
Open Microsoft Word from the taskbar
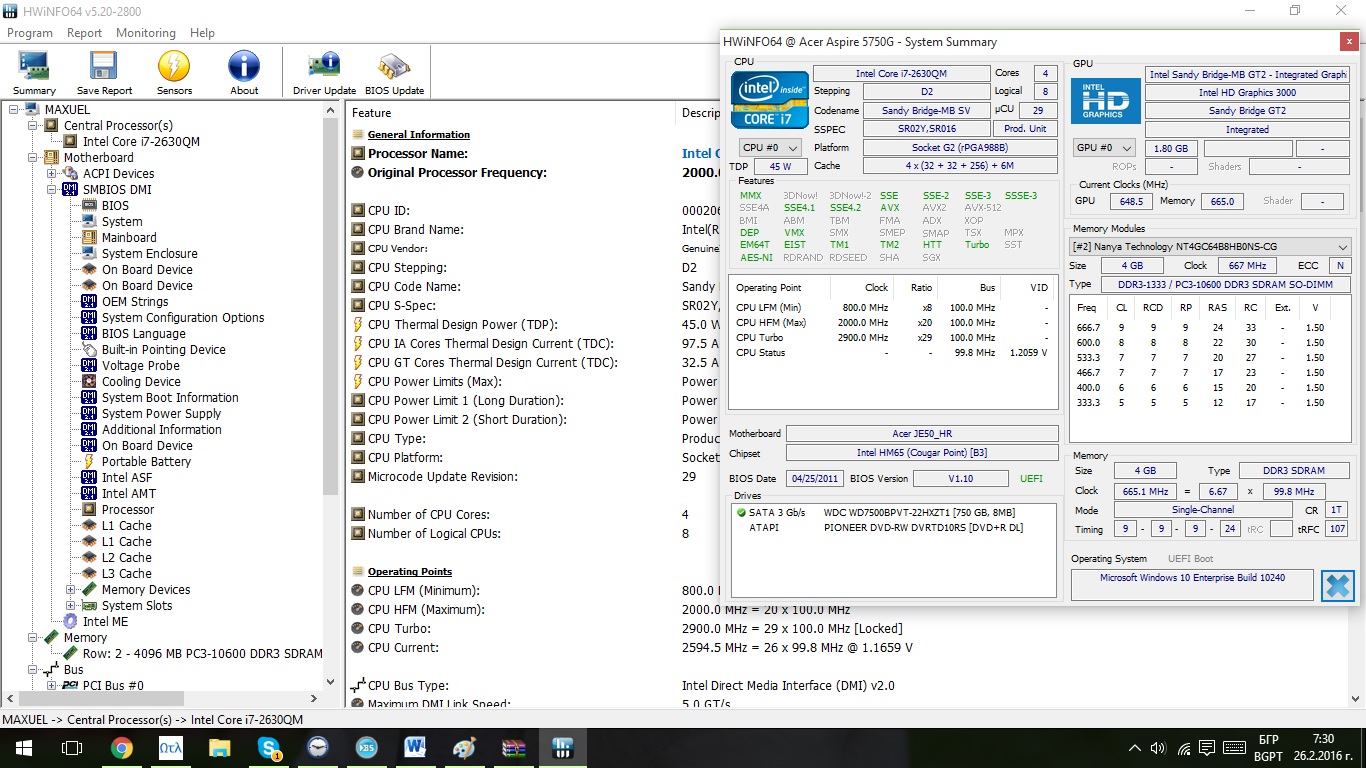click(x=415, y=747)
